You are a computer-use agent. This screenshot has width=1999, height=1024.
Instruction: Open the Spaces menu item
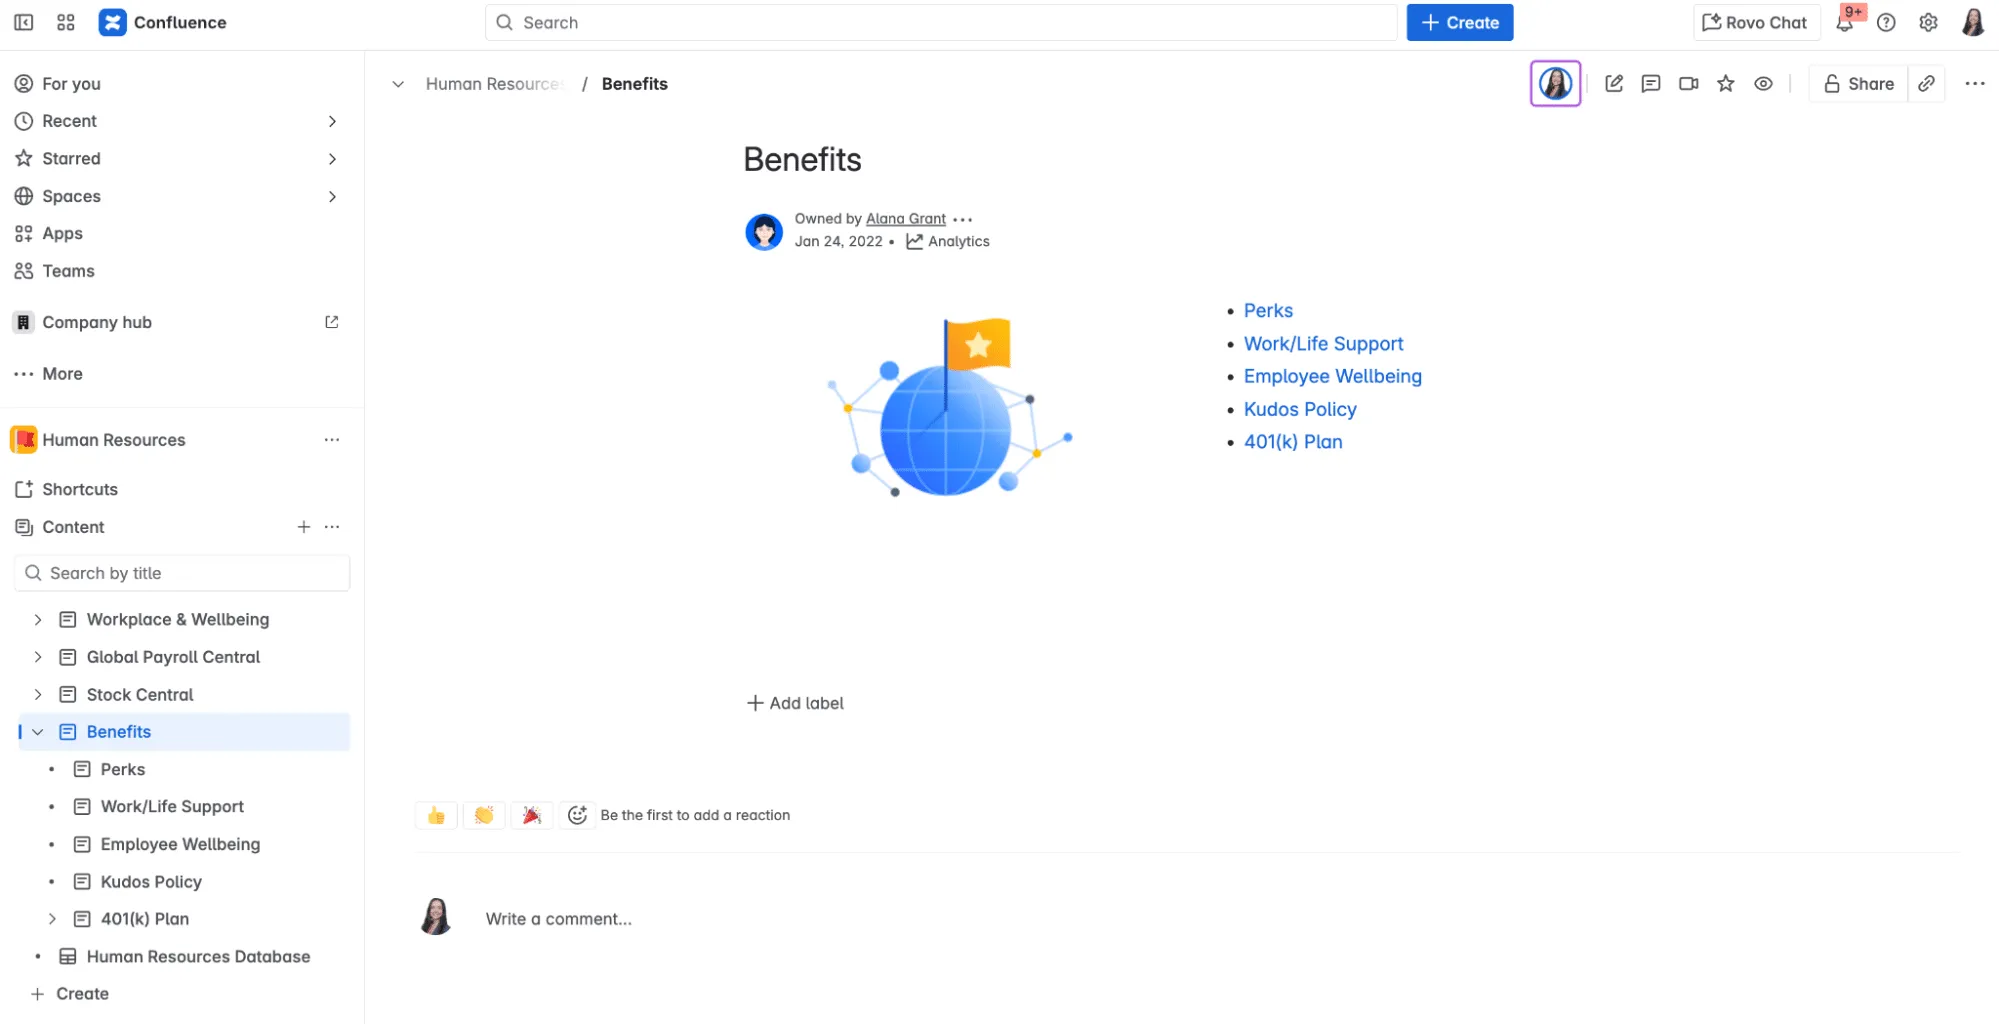point(71,196)
